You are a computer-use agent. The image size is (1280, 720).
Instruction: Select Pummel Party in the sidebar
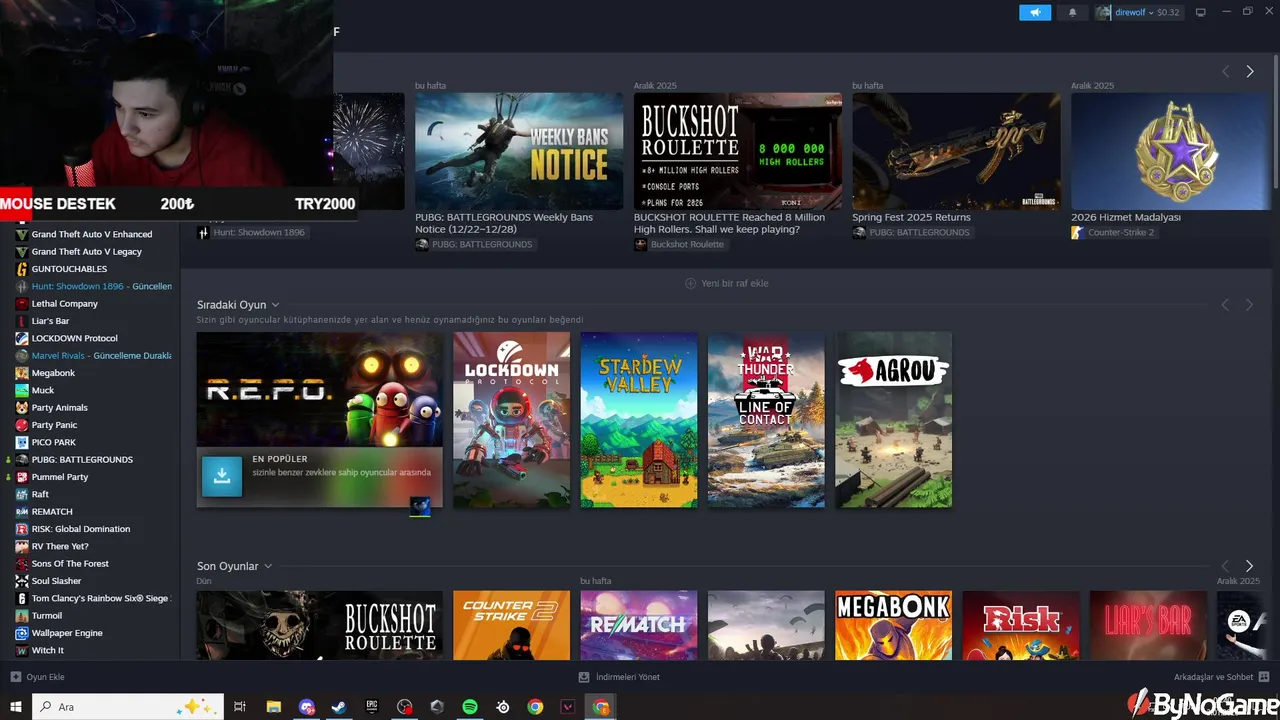(x=60, y=477)
